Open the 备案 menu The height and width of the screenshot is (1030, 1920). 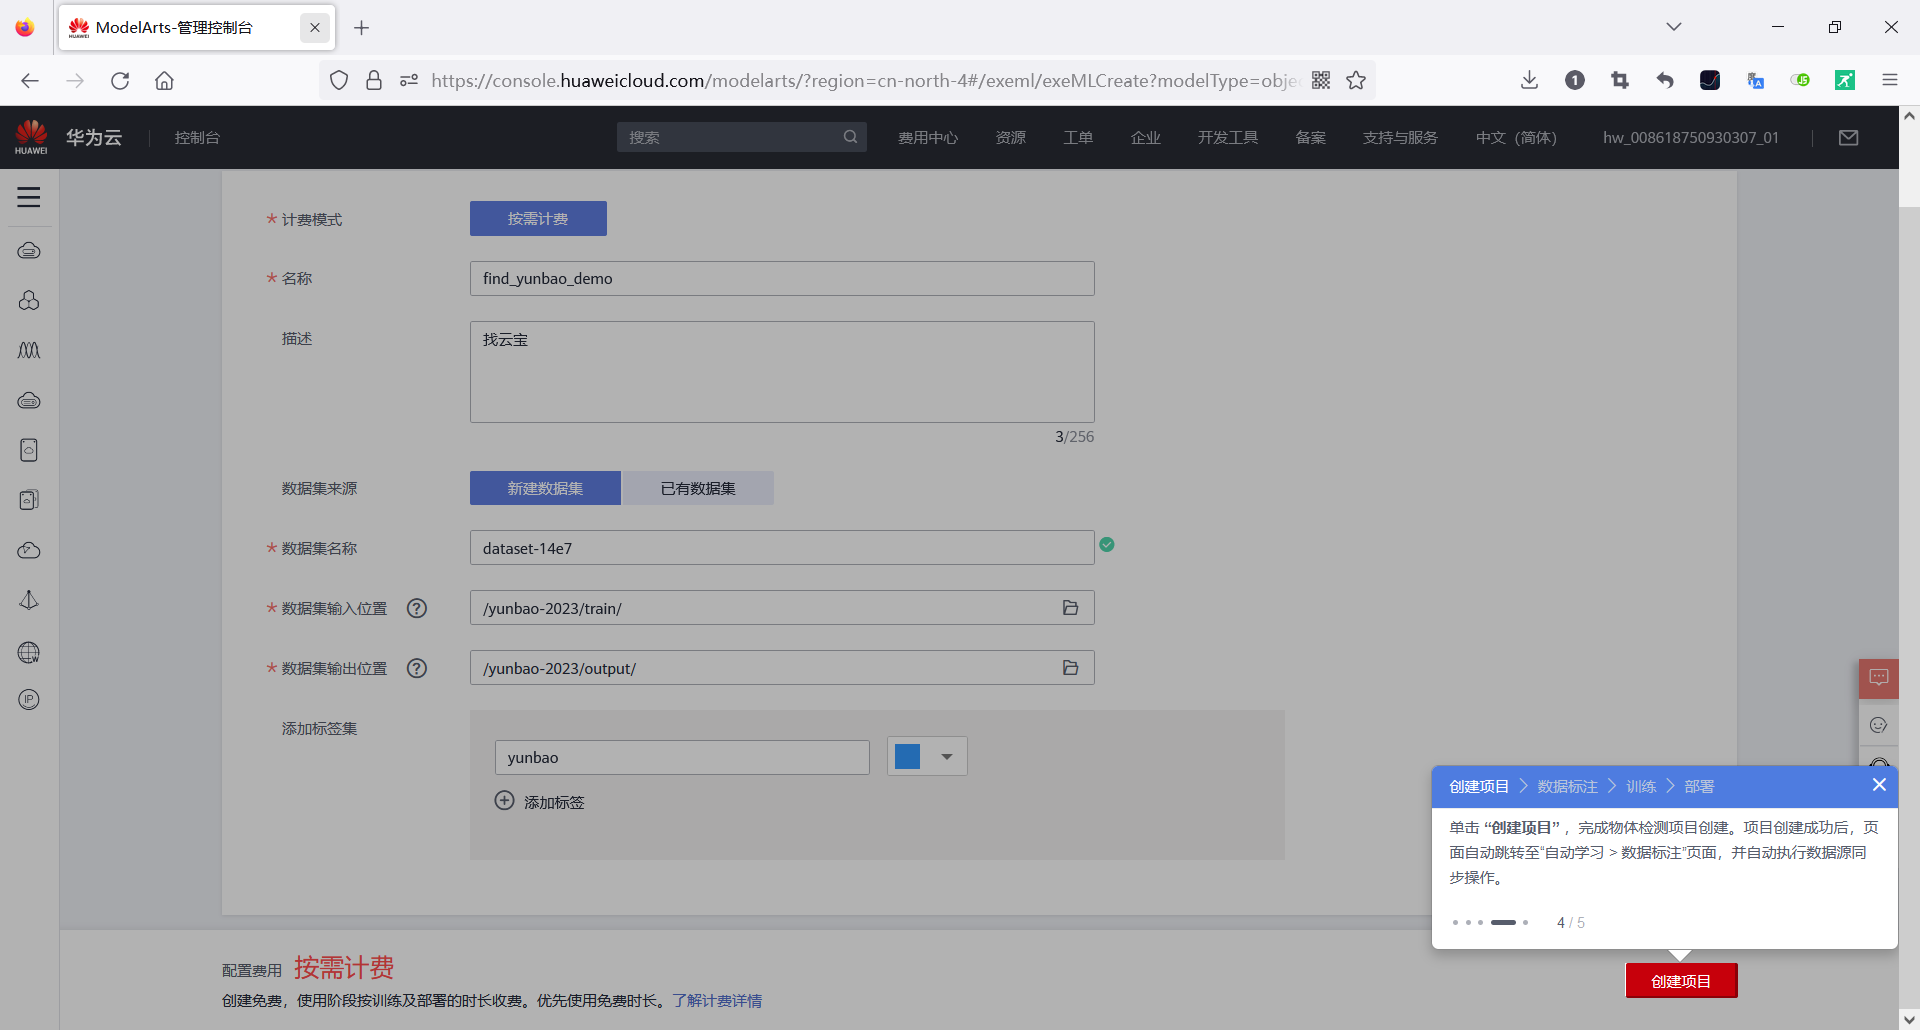[1311, 137]
